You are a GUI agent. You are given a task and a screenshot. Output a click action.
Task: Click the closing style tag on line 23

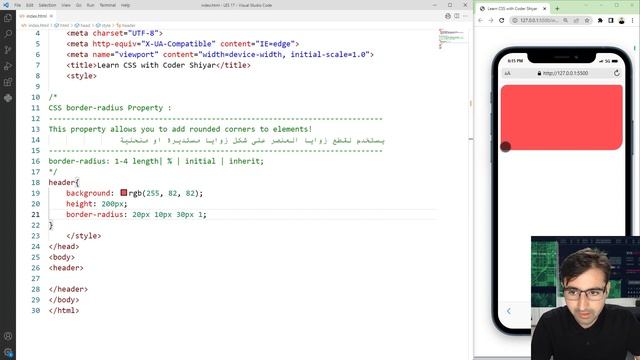[84, 236]
